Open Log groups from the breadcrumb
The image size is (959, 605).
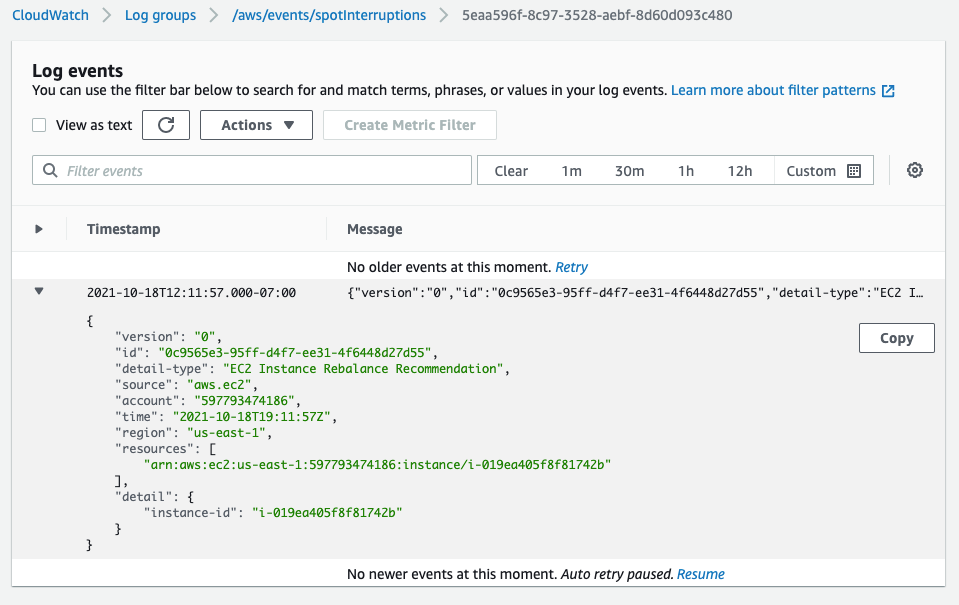pos(159,15)
